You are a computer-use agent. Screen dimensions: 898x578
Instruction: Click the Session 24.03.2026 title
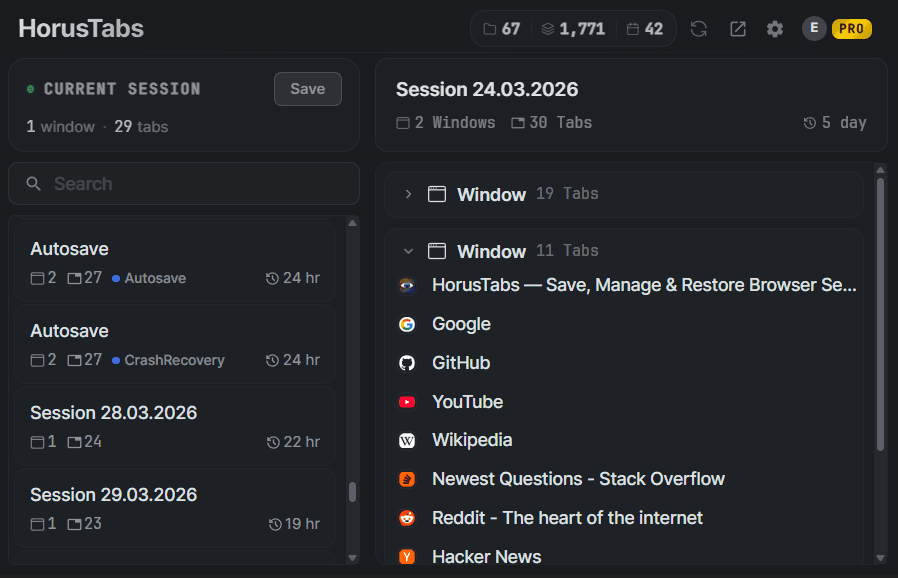pyautogui.click(x=487, y=89)
